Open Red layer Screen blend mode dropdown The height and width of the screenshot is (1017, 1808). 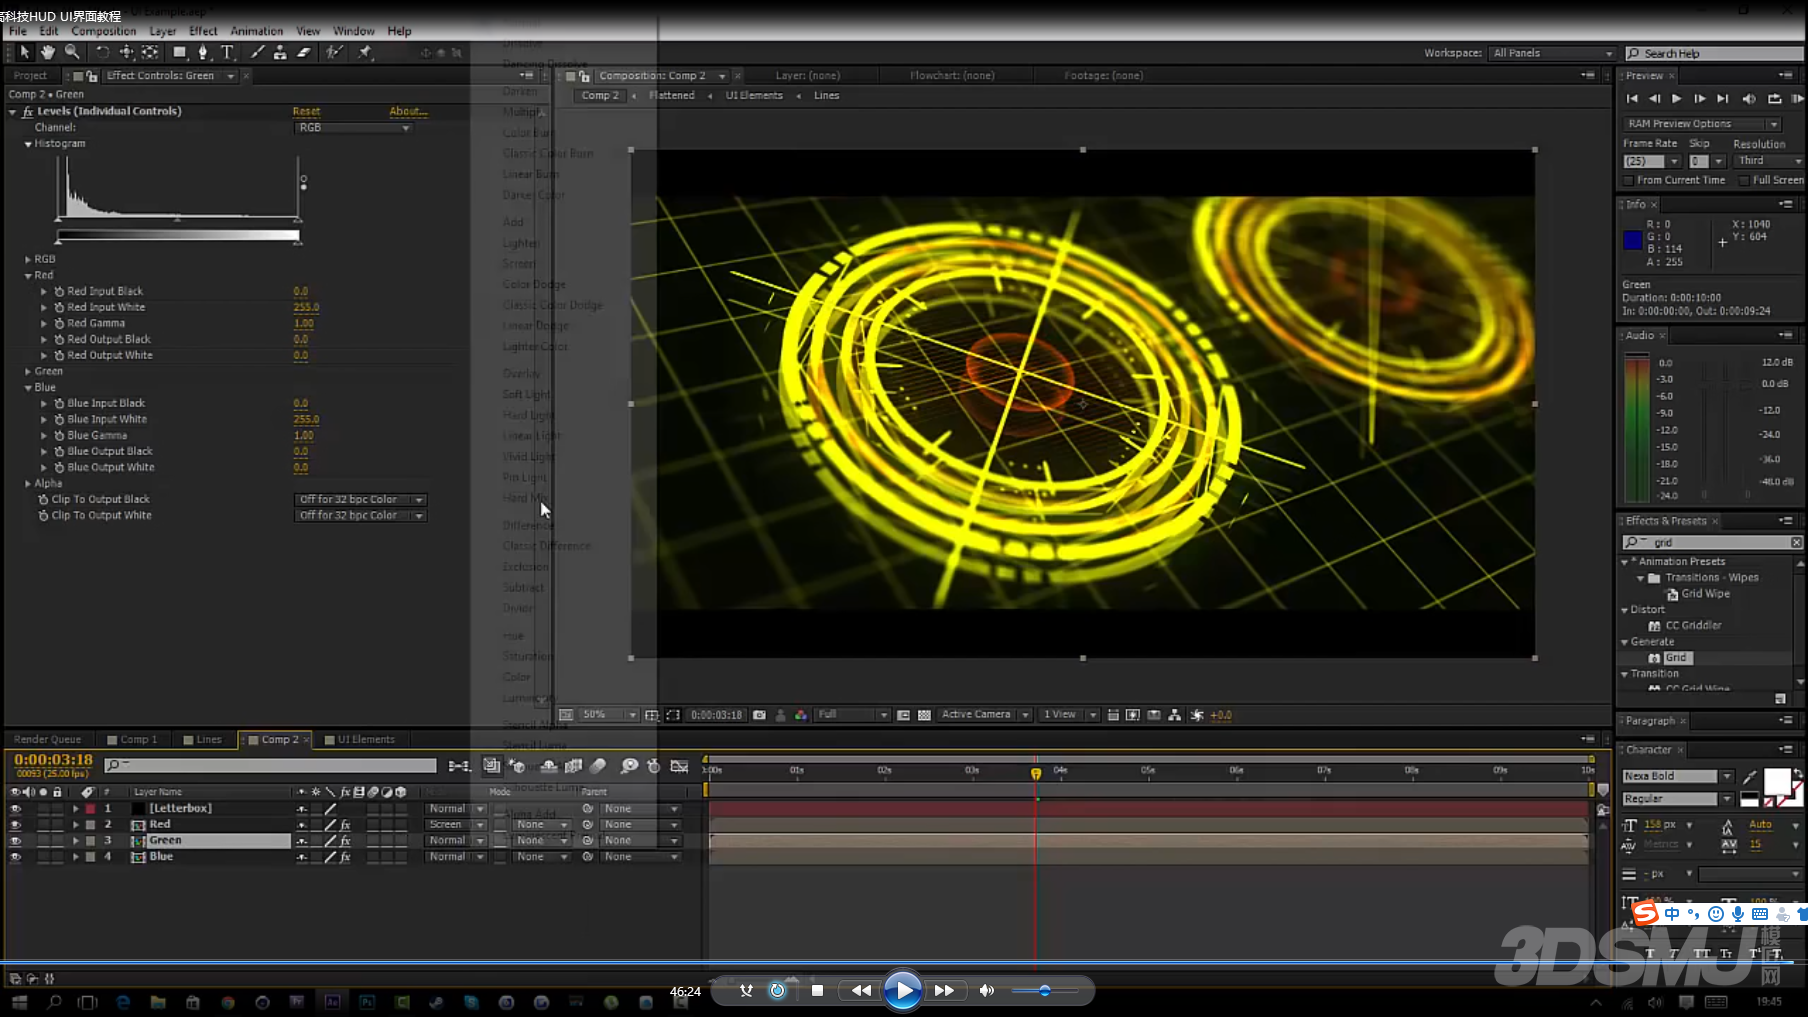click(x=456, y=825)
